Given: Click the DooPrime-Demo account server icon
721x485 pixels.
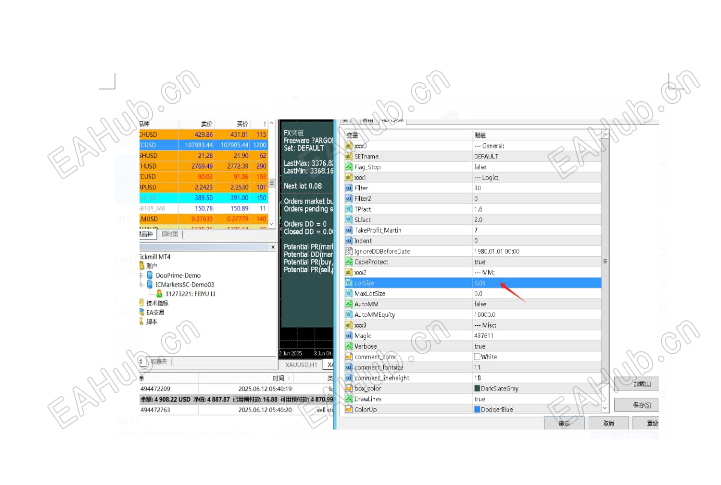Looking at the screenshot, I should coord(149,275).
